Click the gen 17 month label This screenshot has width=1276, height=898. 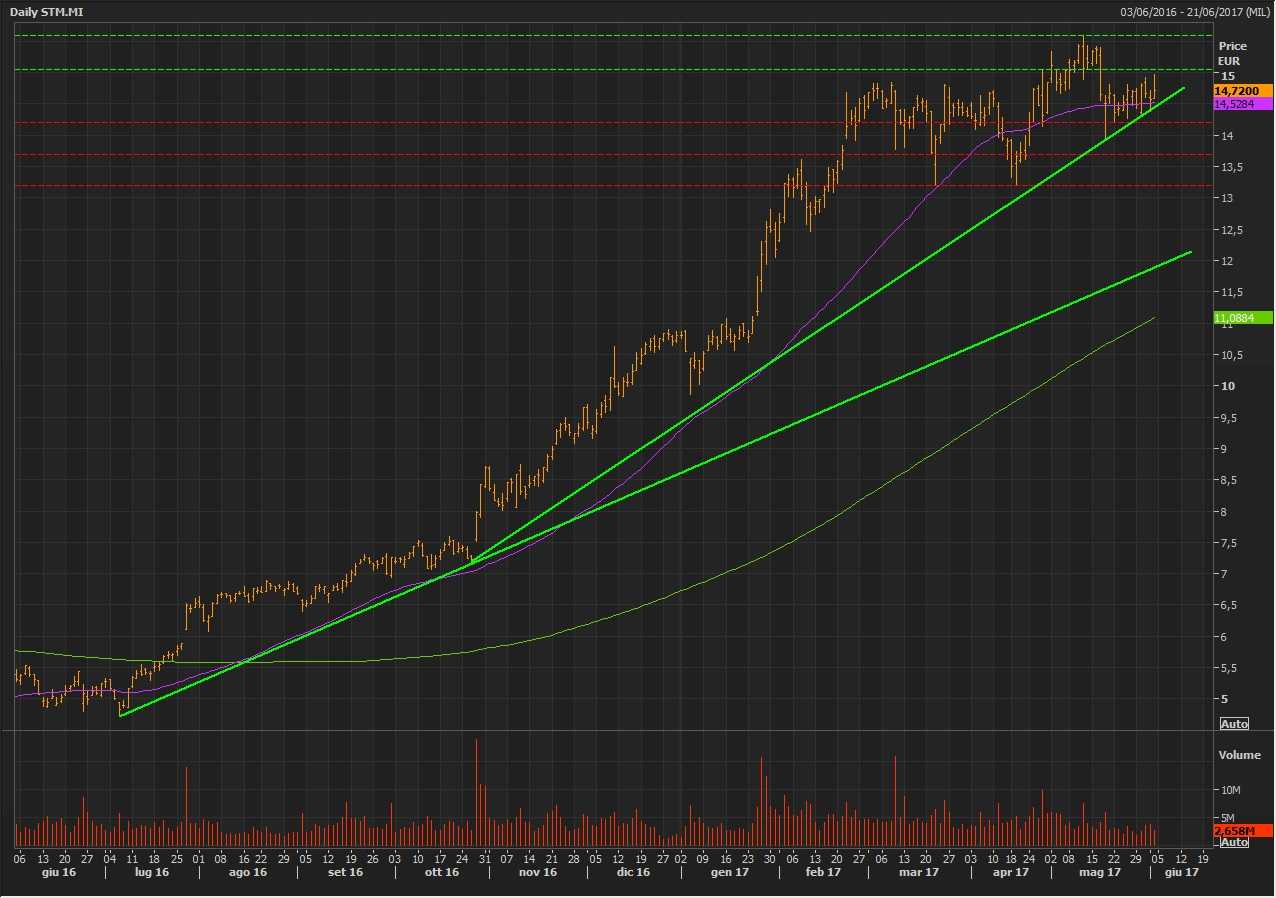[x=730, y=873]
